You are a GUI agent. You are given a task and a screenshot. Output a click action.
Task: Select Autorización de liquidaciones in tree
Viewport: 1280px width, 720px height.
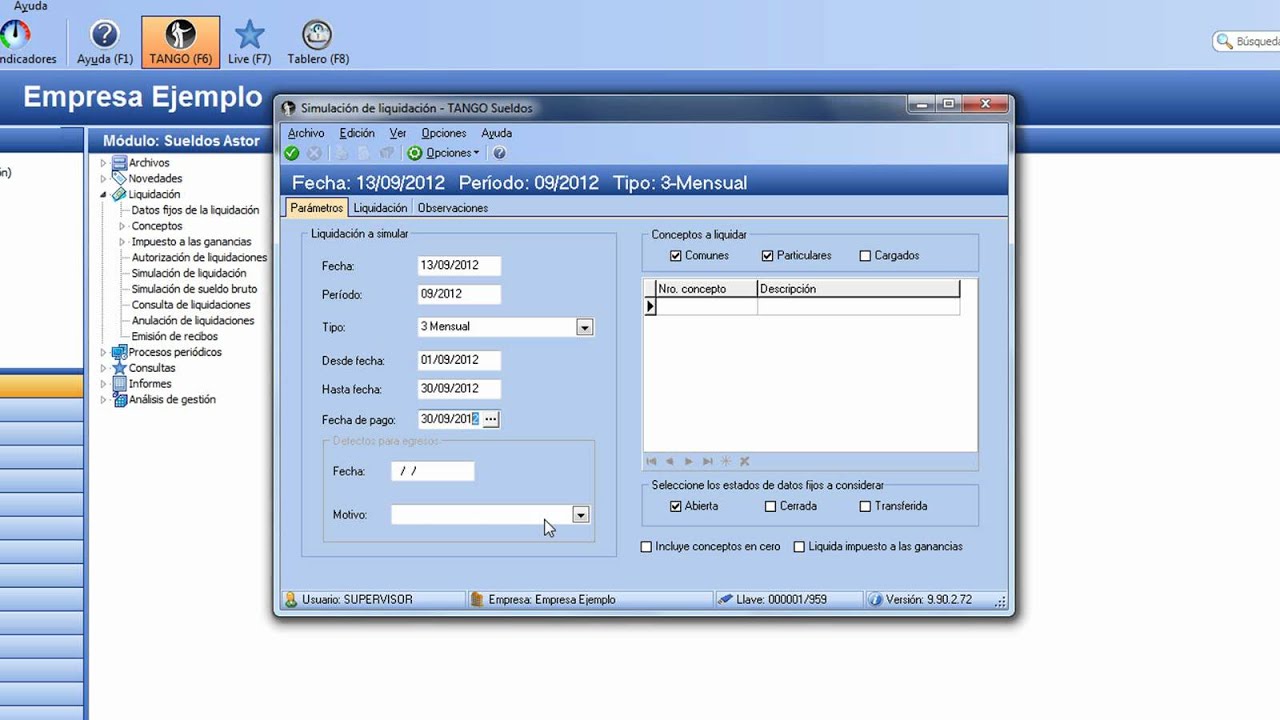(x=199, y=258)
